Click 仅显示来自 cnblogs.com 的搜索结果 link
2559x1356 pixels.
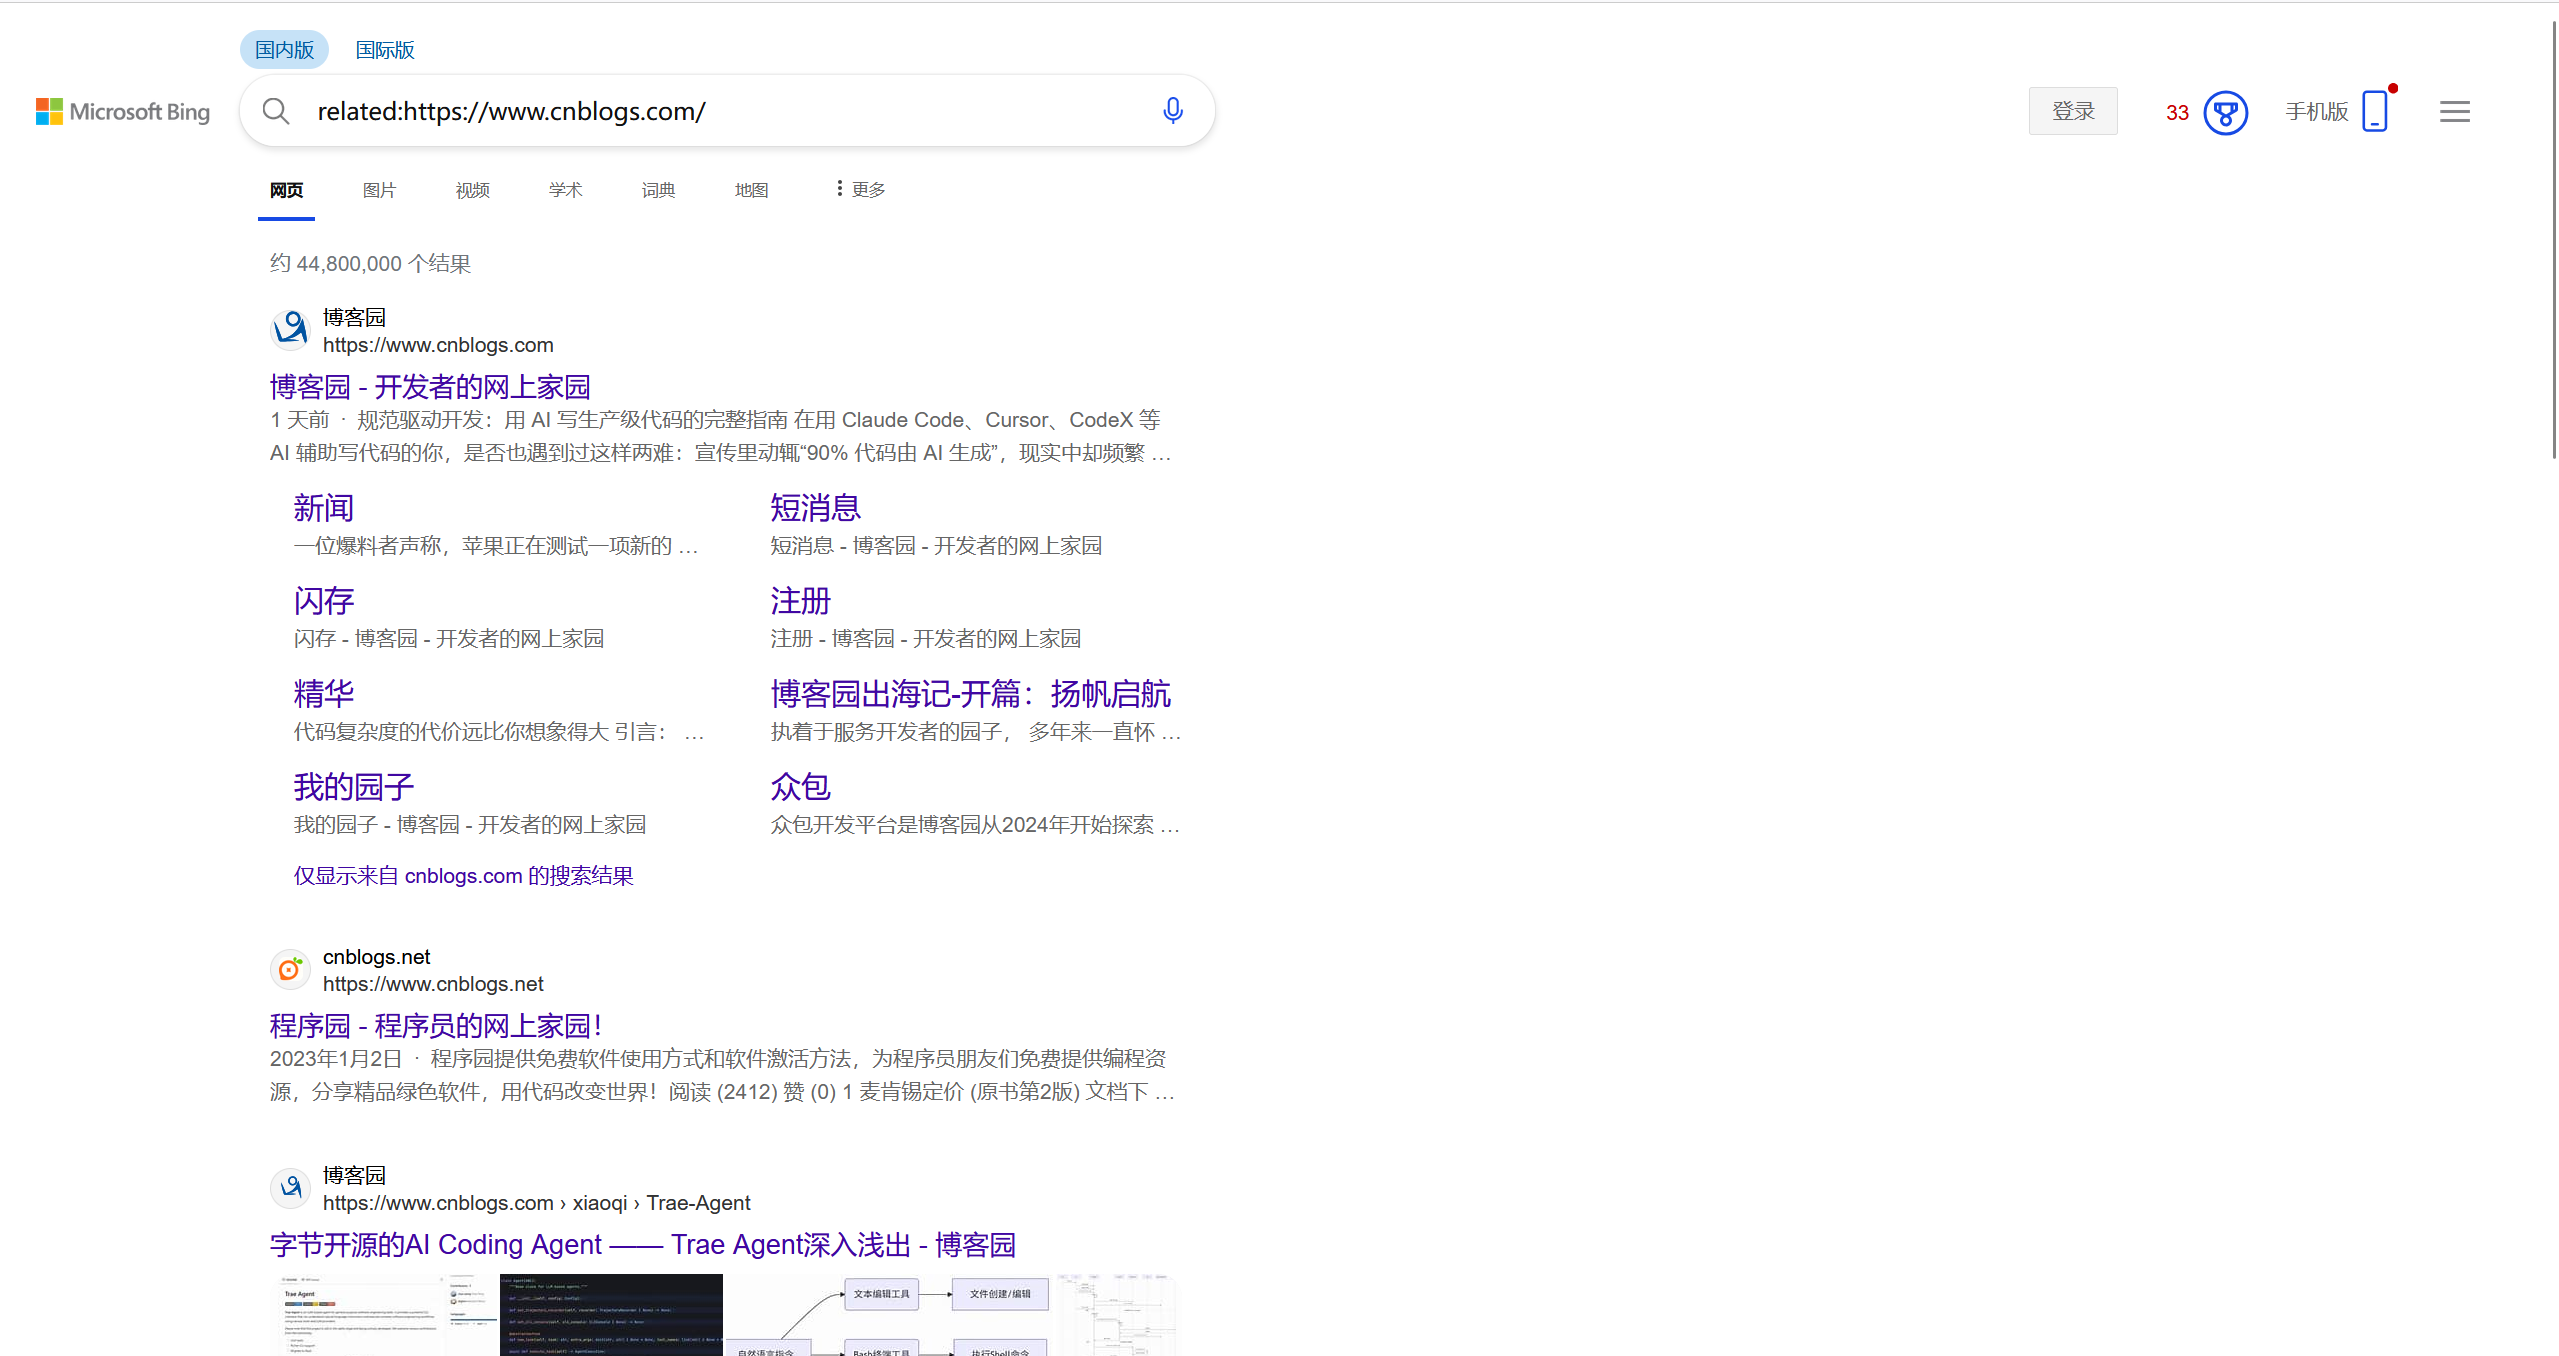462,875
